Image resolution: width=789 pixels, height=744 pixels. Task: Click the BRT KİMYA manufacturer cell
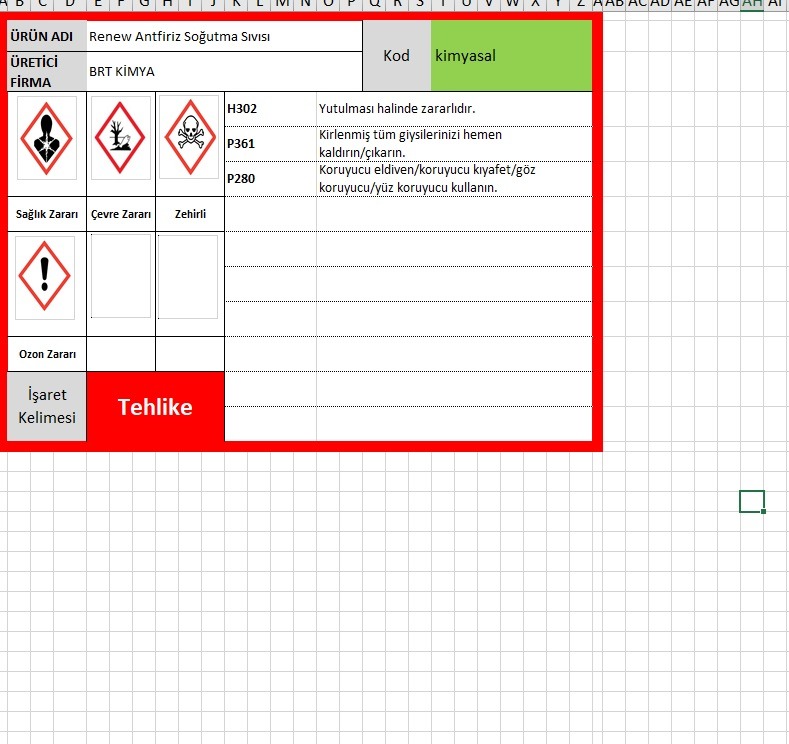coord(224,71)
